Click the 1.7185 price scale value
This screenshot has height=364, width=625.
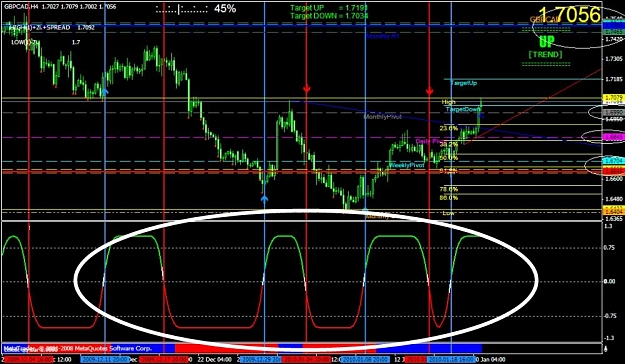coord(613,79)
